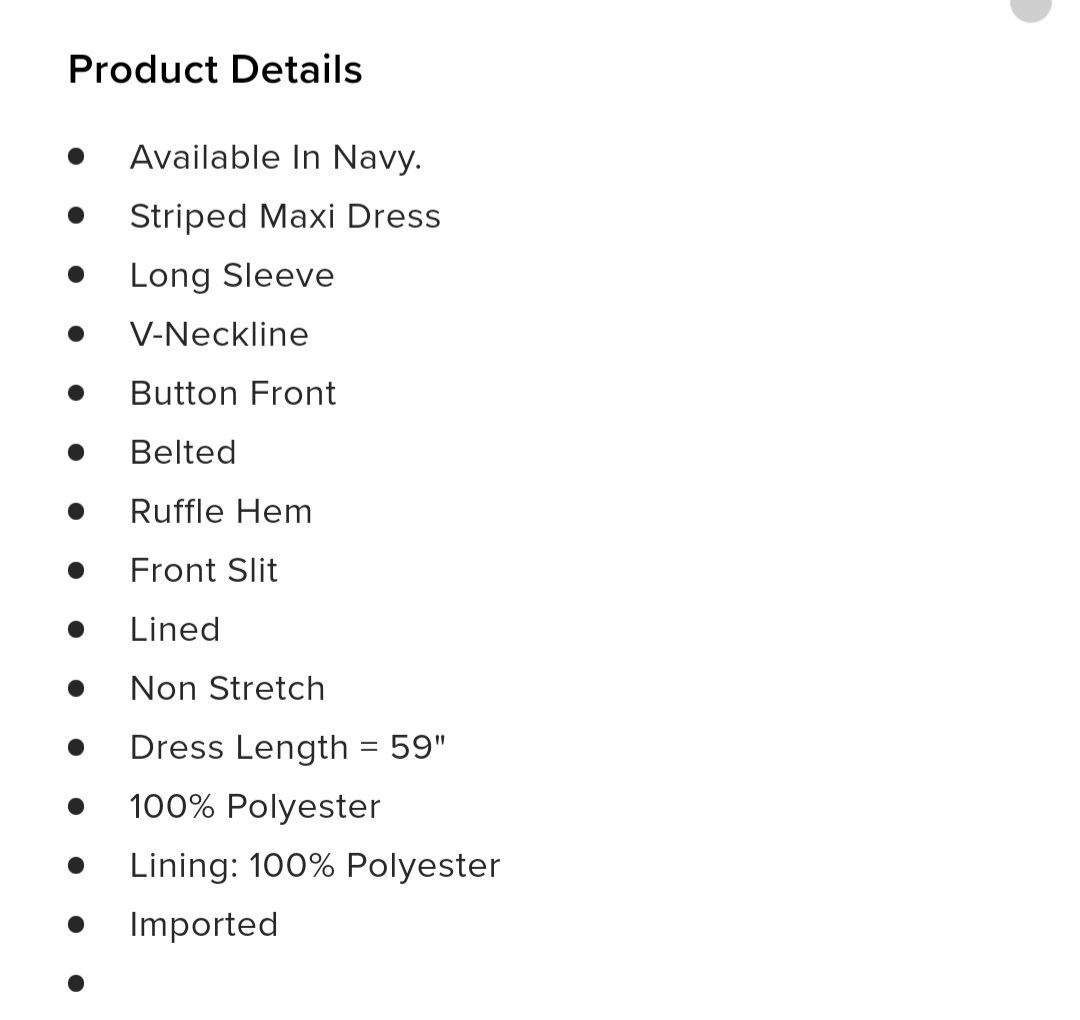This screenshot has height=1020, width=1080.
Task: Select the 'Button Front' text
Action: click(233, 393)
